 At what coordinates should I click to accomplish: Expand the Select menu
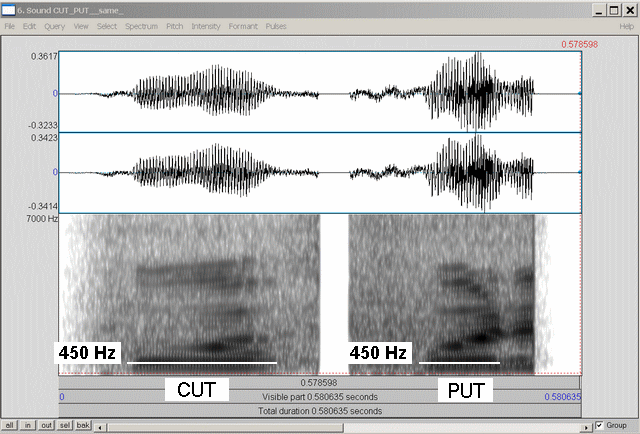[107, 25]
